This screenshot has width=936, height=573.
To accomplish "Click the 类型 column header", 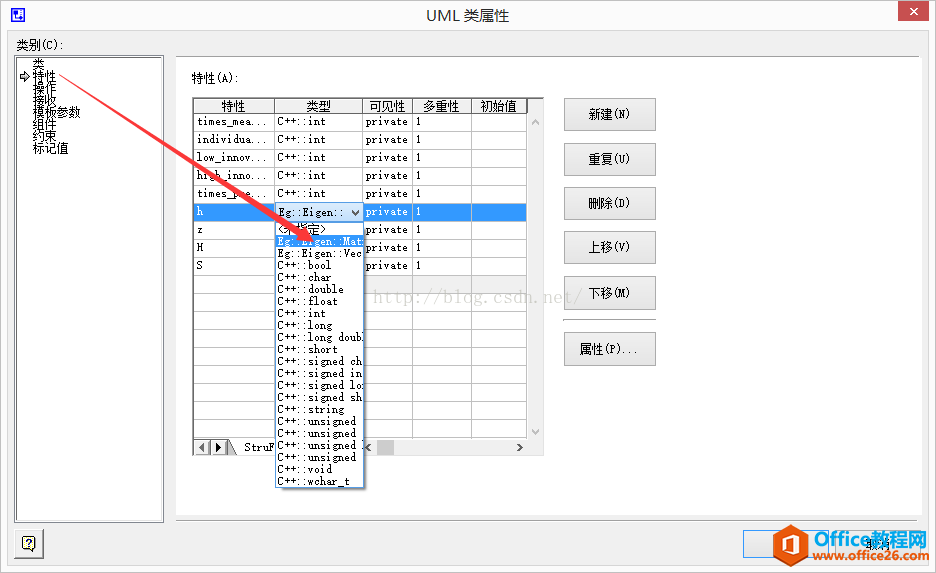I will [318, 106].
